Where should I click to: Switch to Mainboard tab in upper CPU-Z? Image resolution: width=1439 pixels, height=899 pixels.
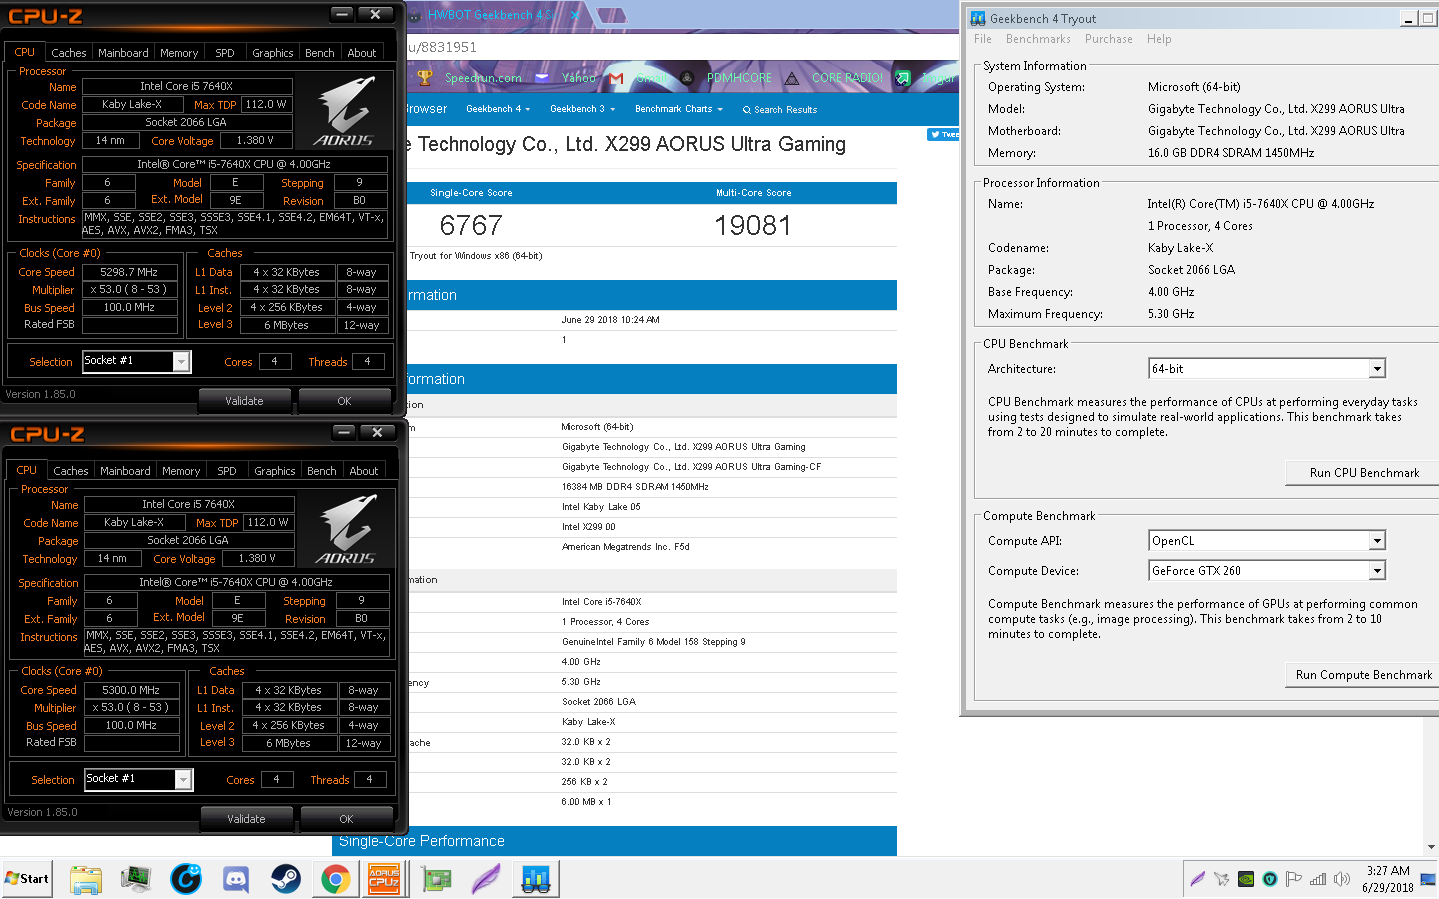[123, 53]
